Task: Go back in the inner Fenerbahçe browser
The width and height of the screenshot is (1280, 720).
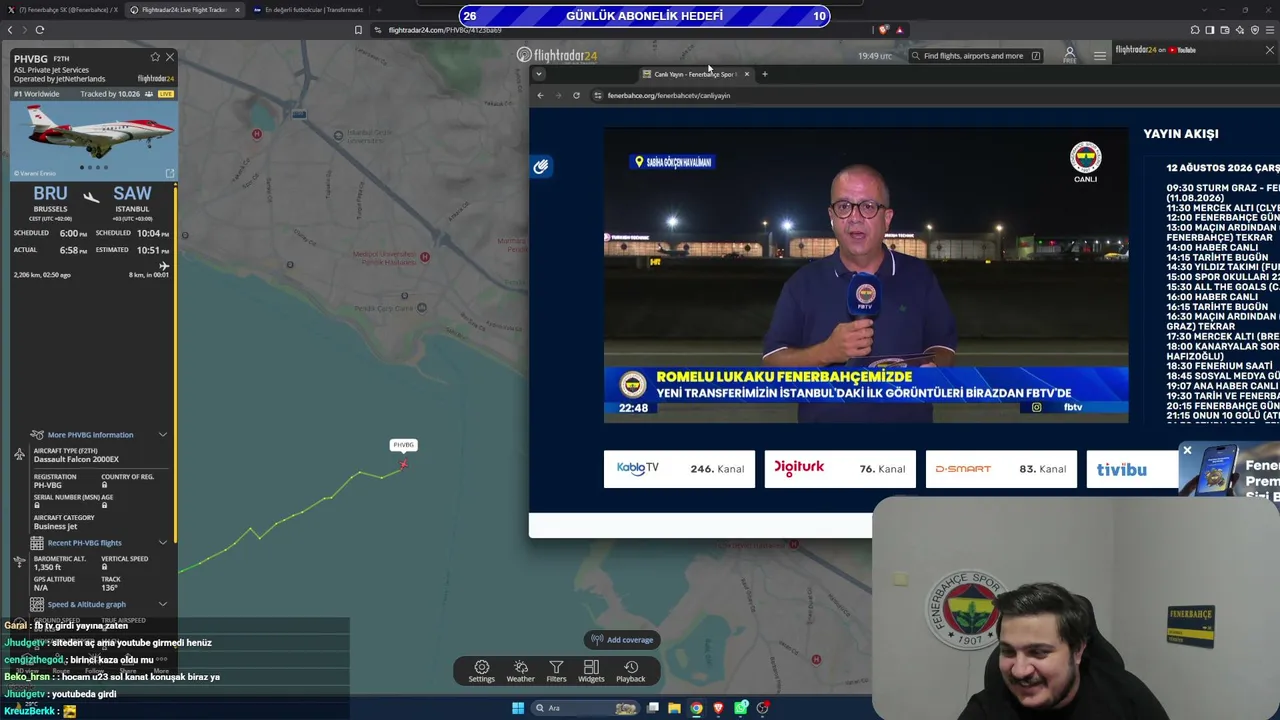Action: click(x=540, y=96)
